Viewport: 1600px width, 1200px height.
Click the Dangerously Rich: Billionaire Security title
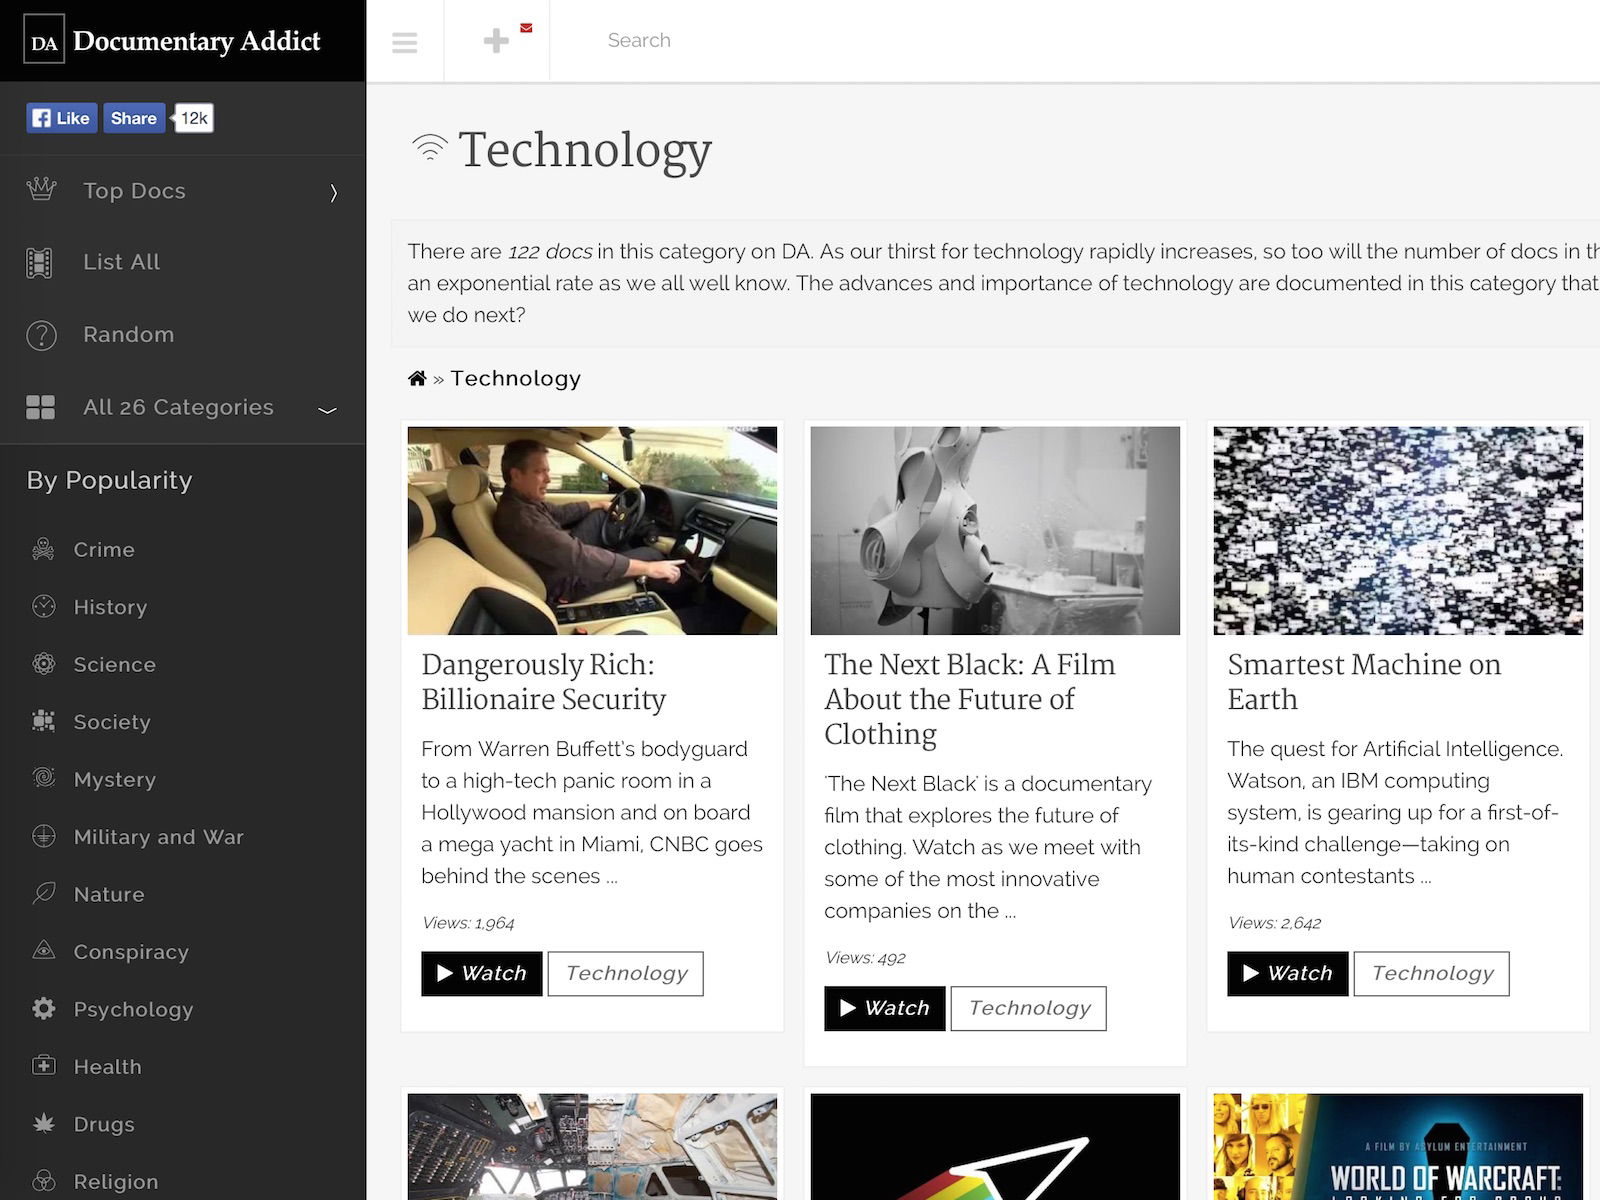(543, 682)
